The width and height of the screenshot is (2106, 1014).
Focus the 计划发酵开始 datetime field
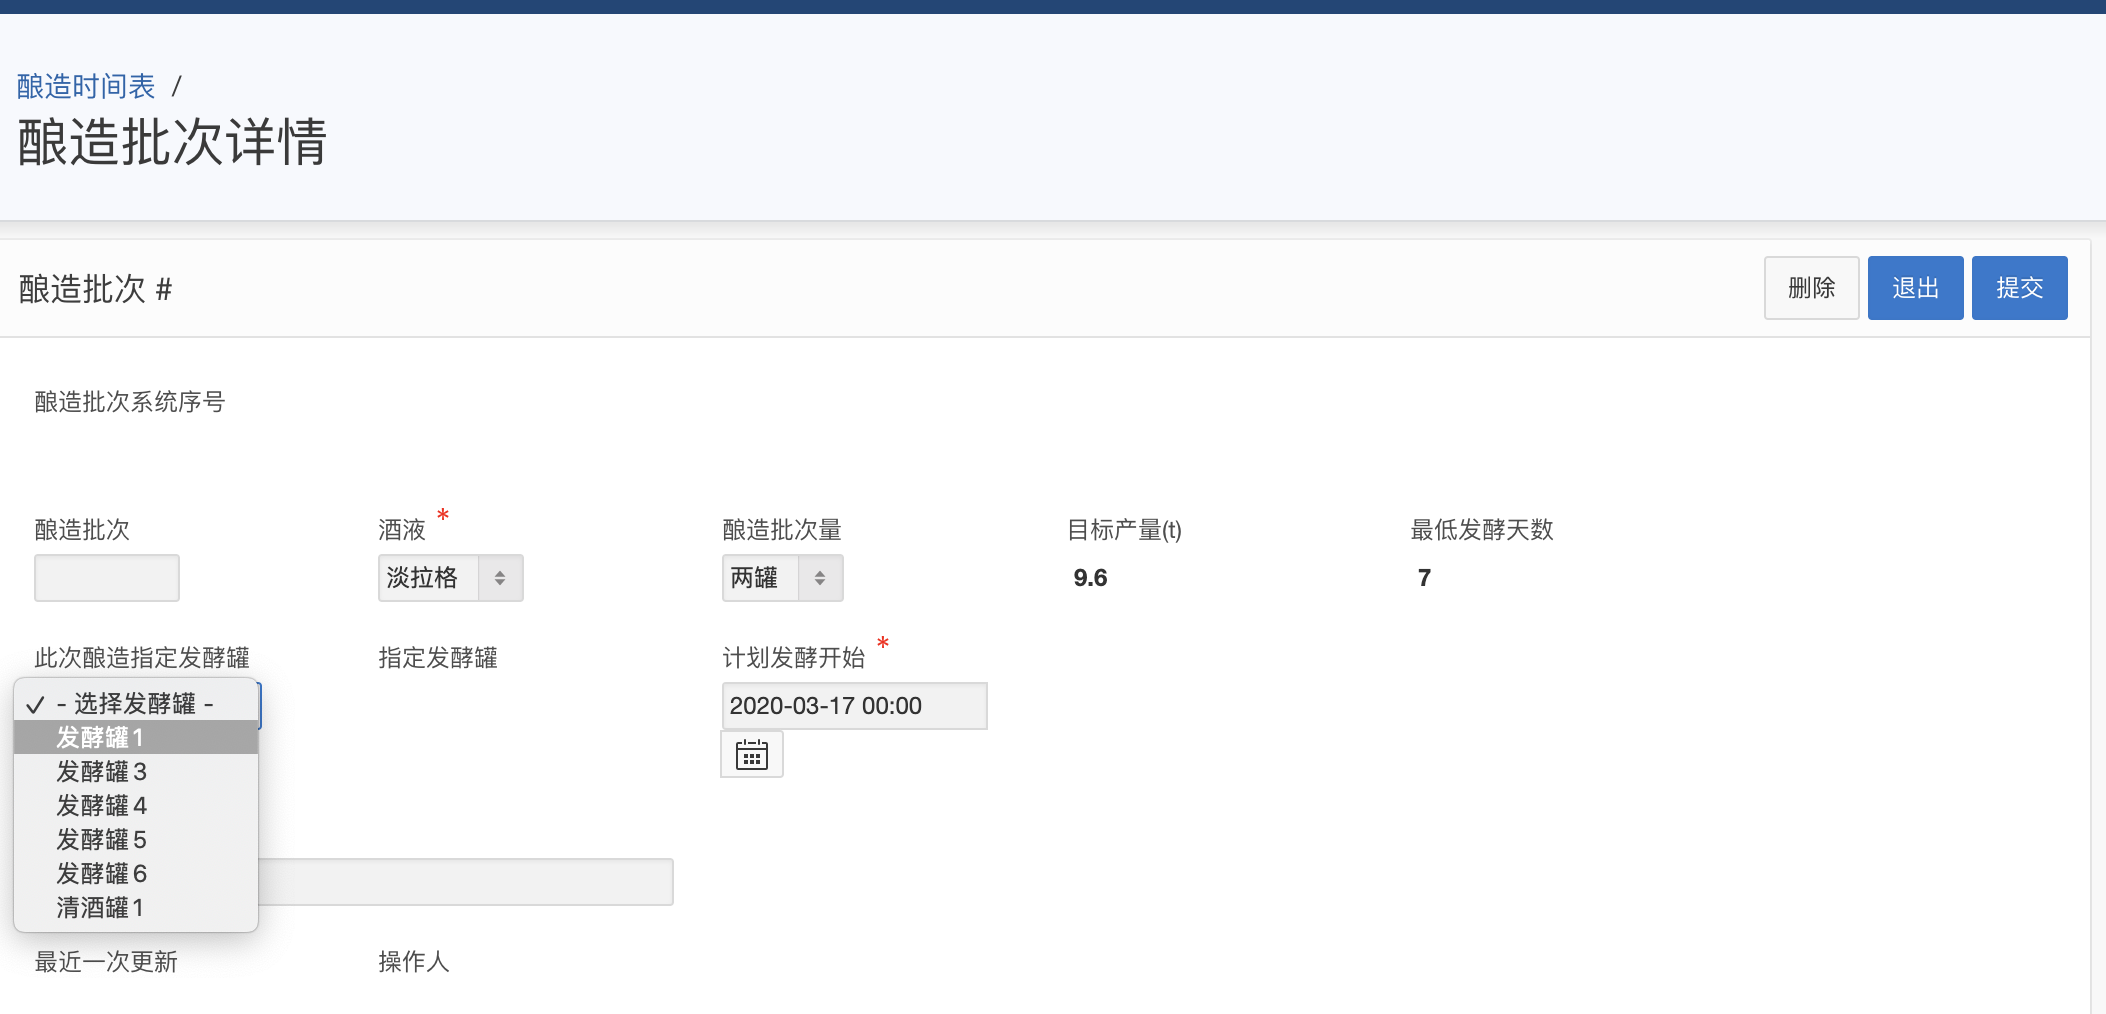pos(854,706)
